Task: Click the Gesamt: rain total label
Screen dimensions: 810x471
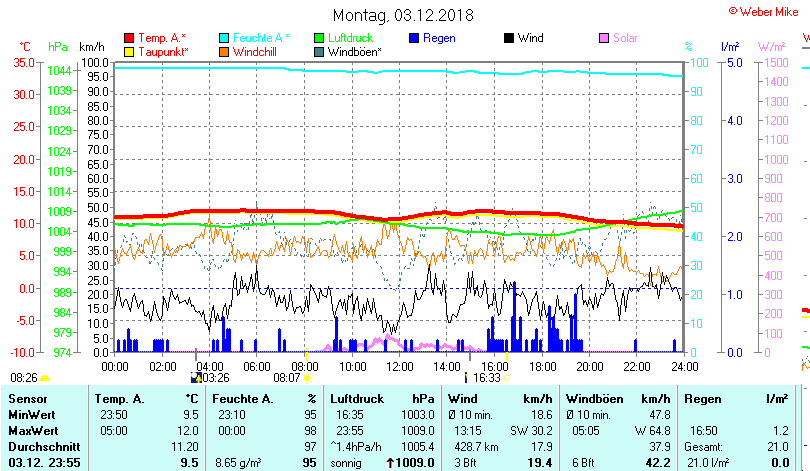Action: 704,447
